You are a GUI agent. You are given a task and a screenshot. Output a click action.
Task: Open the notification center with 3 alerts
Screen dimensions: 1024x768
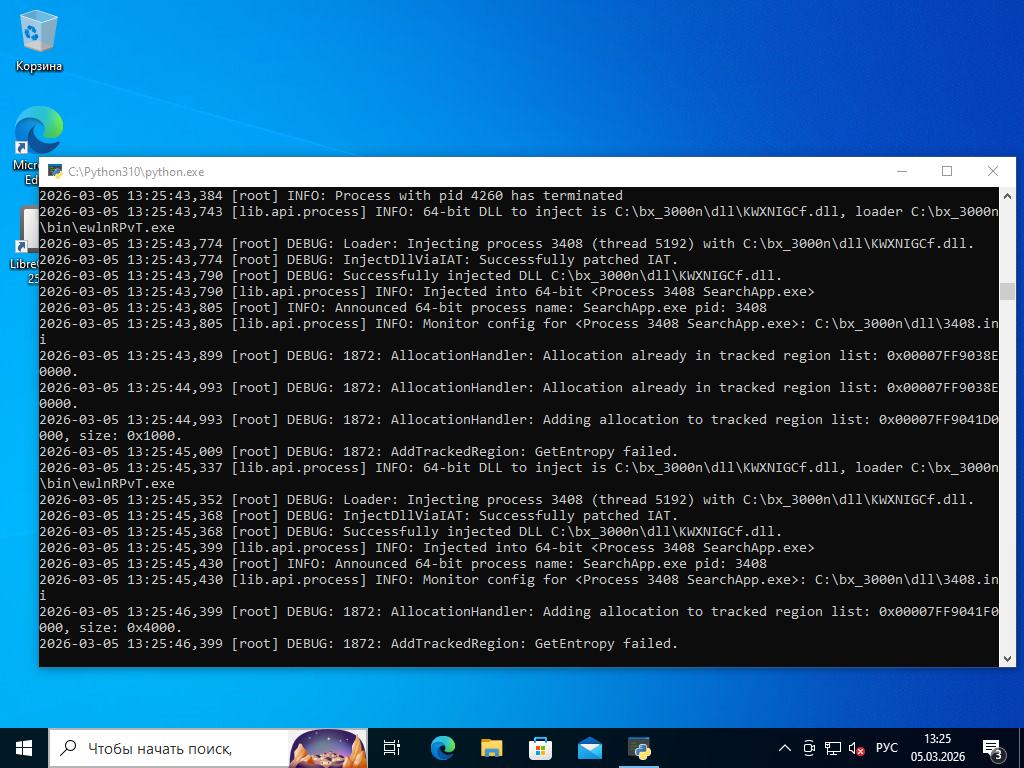click(x=993, y=748)
